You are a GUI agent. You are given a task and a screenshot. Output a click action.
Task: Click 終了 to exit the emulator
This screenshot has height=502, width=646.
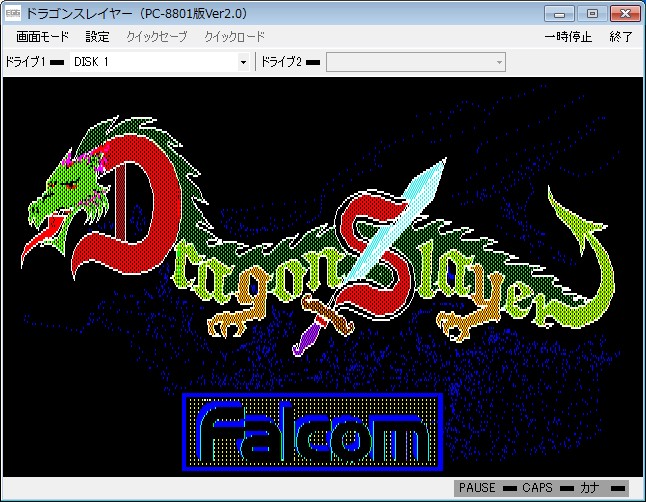(x=621, y=37)
